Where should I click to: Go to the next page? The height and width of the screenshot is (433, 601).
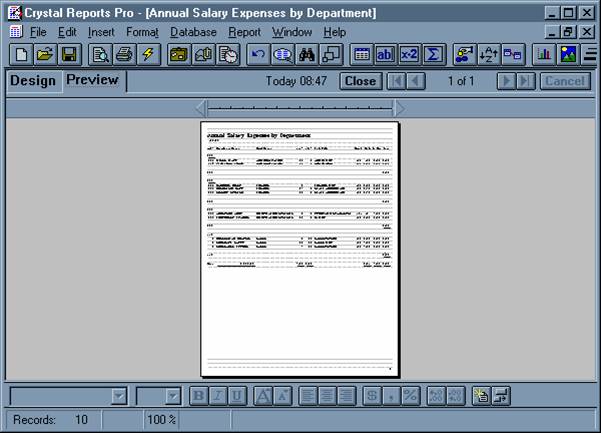pos(507,81)
